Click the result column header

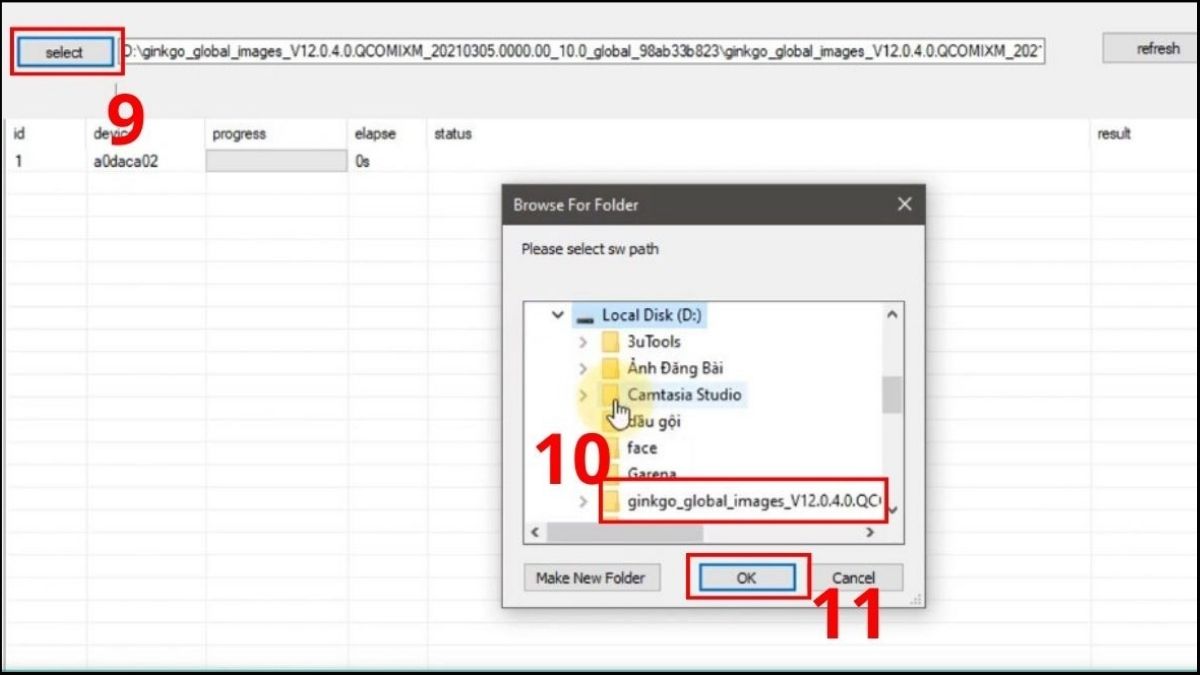click(x=1113, y=134)
